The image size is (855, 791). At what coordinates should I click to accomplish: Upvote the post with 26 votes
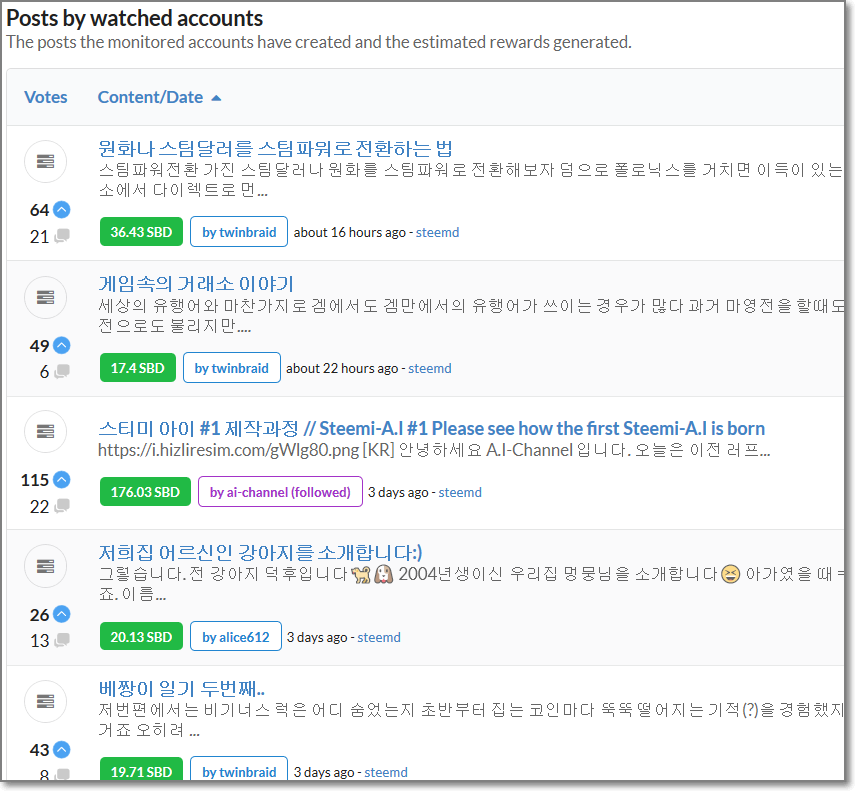(62, 614)
